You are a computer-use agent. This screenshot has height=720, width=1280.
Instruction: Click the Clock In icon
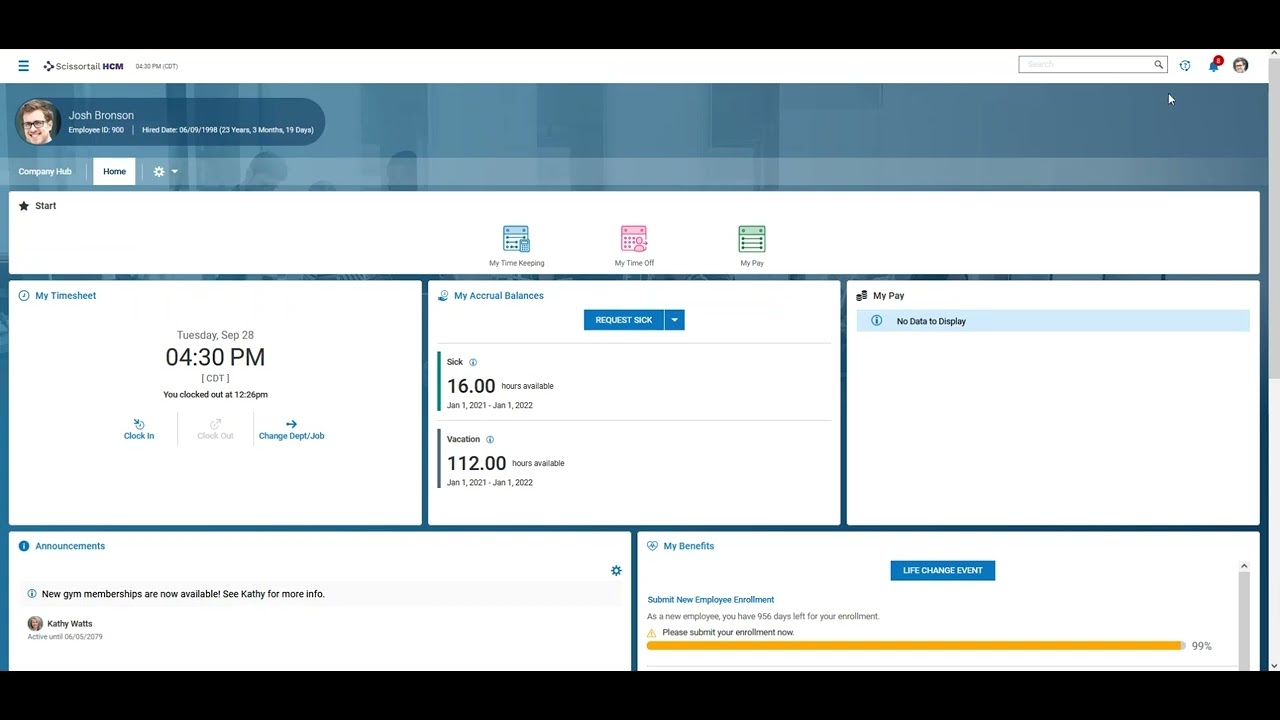139,424
